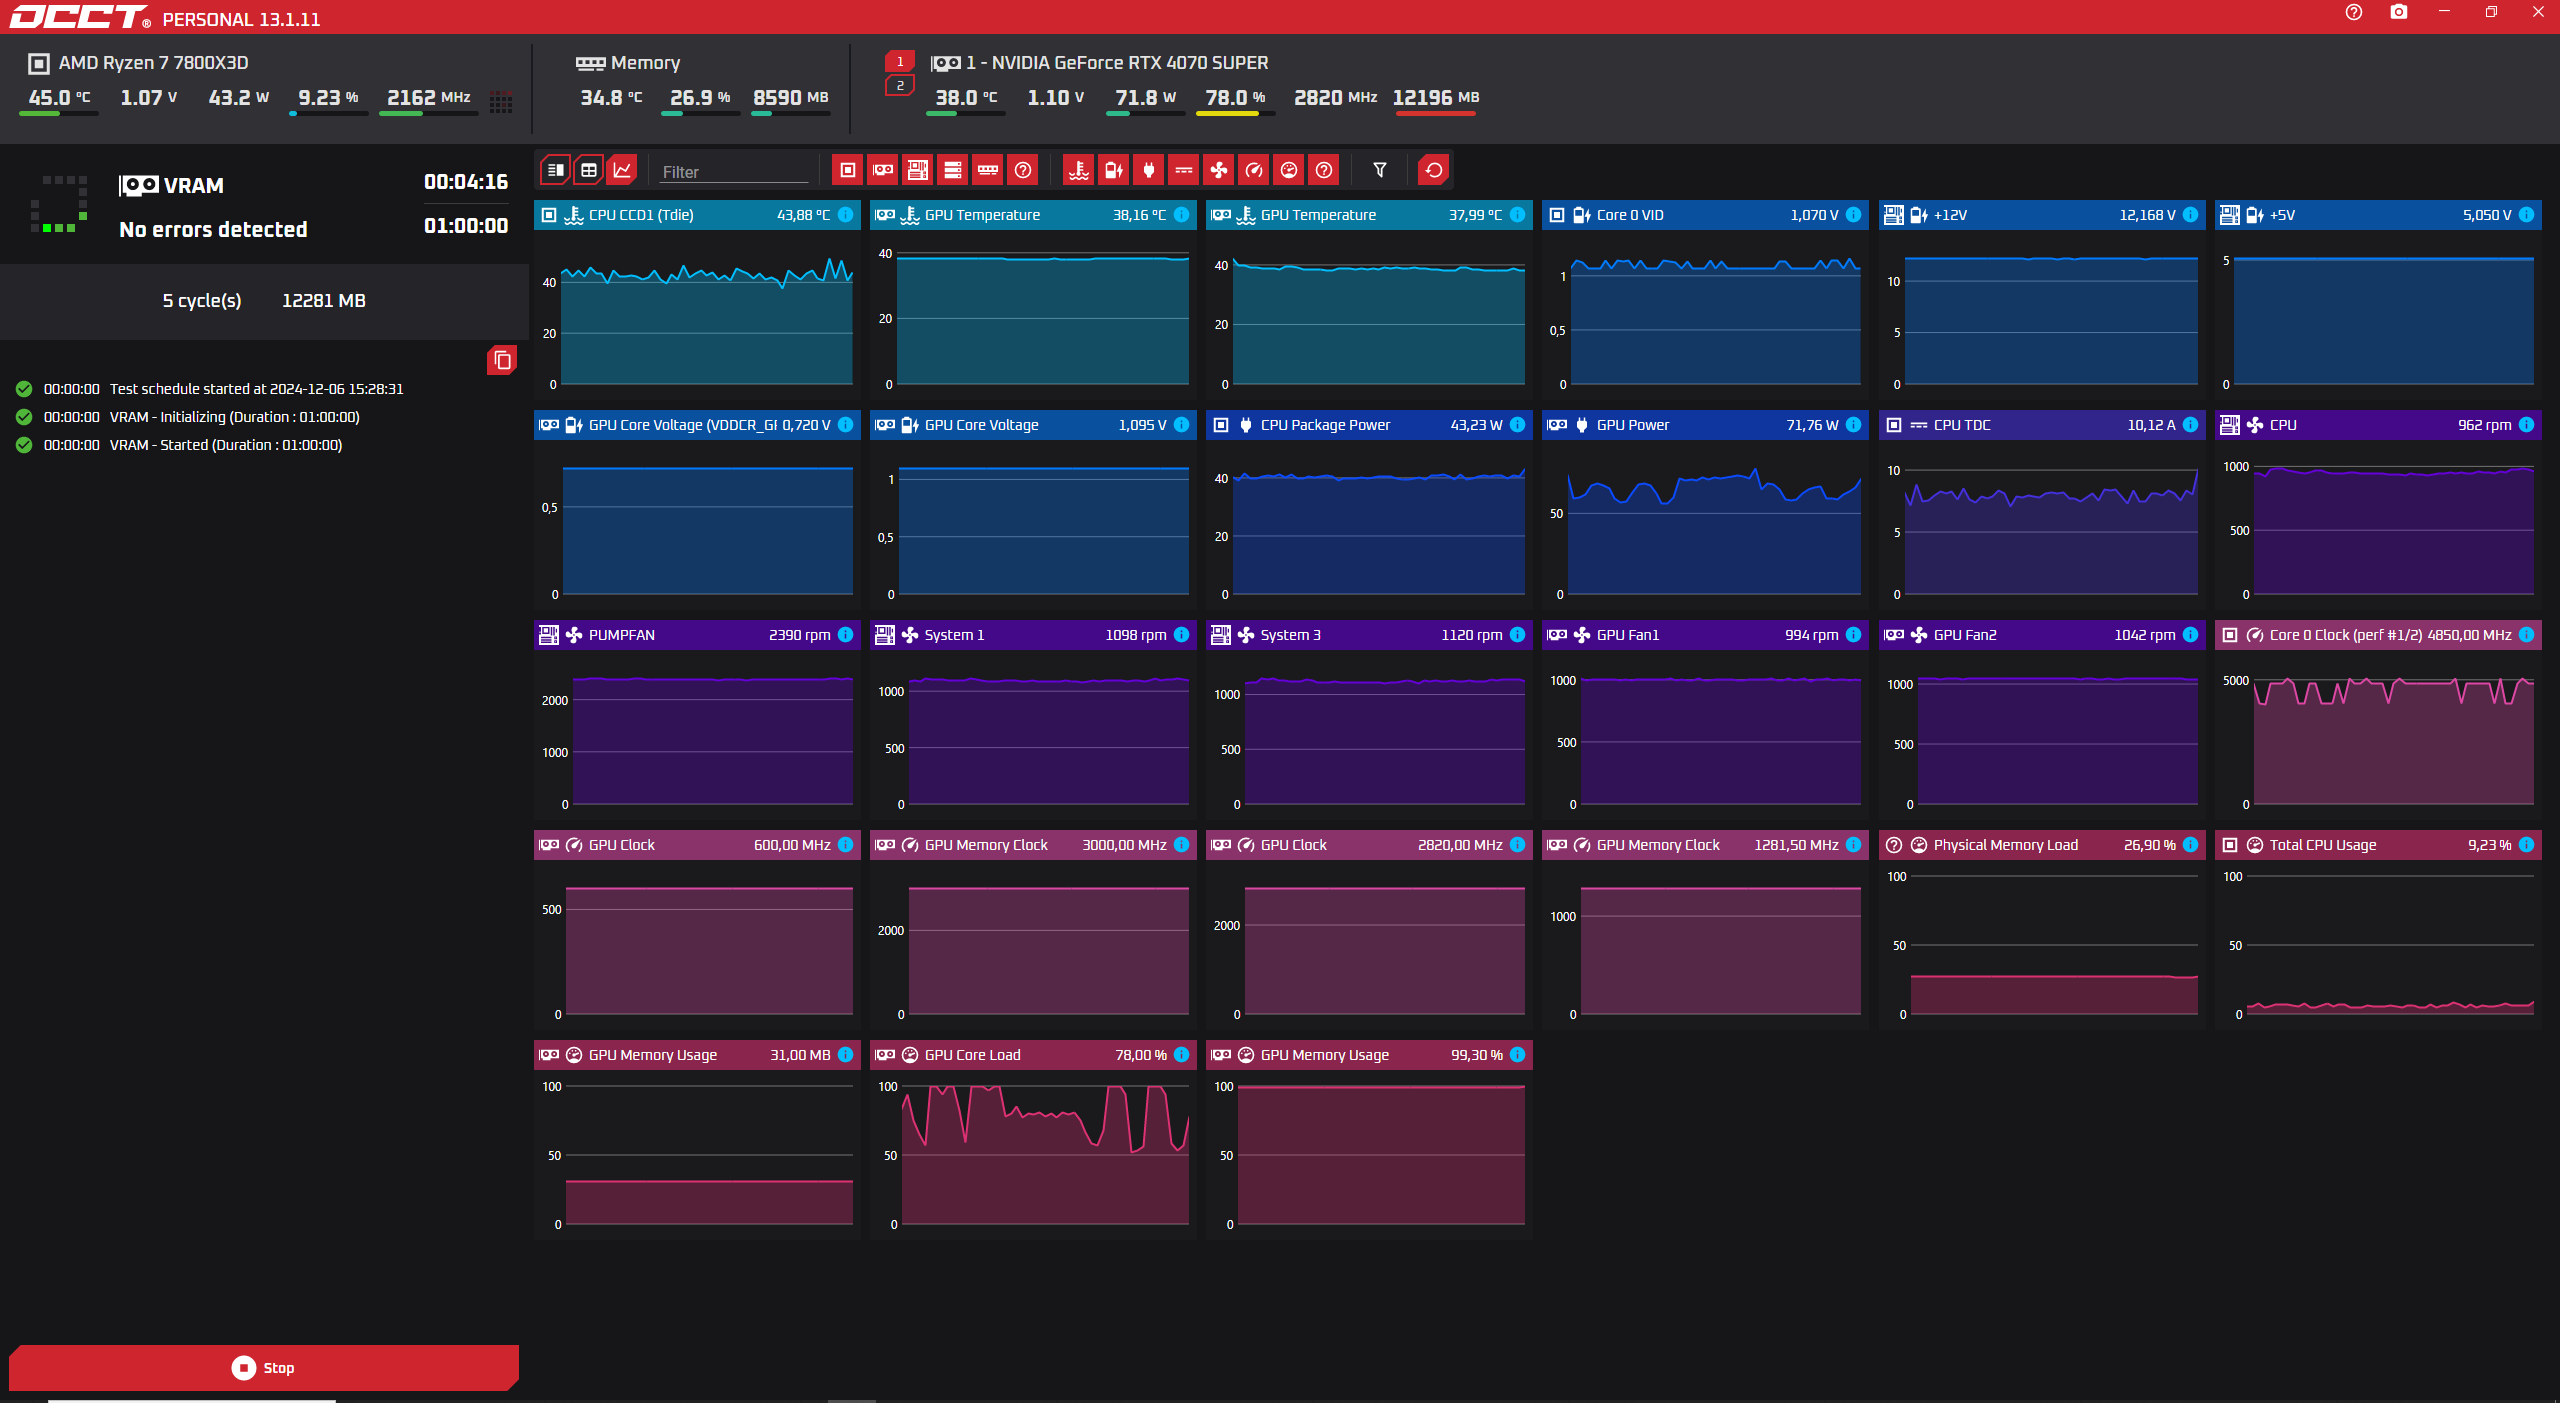The height and width of the screenshot is (1403, 2560).
Task: Type in the sensor Filter field
Action: (733, 172)
